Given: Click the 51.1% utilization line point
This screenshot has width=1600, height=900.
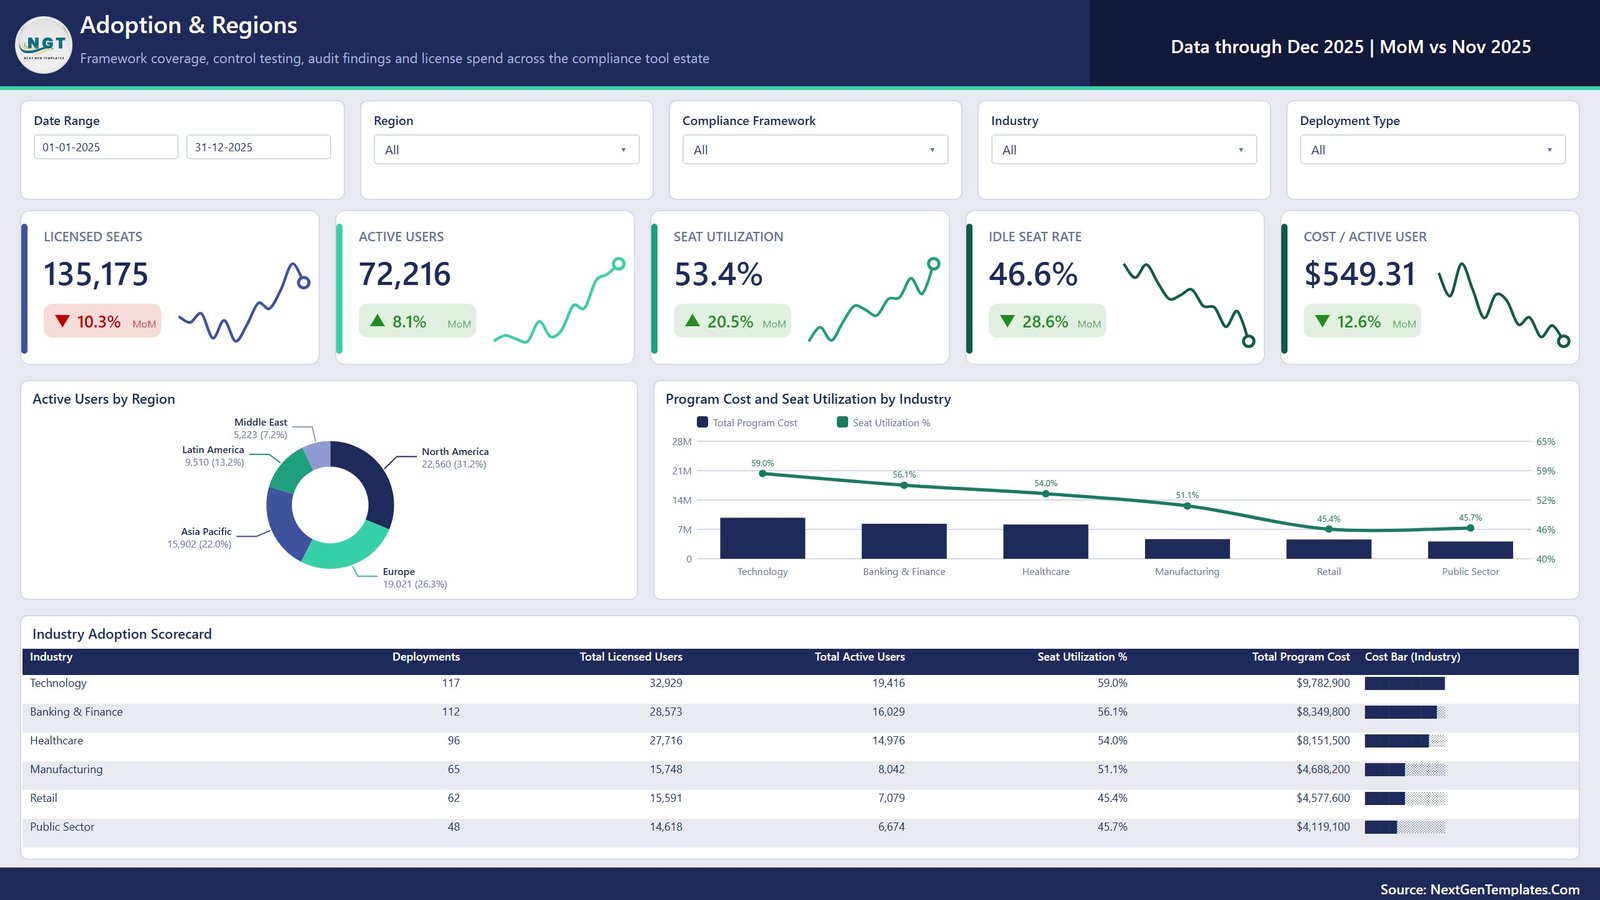Looking at the screenshot, I should click(x=1187, y=506).
